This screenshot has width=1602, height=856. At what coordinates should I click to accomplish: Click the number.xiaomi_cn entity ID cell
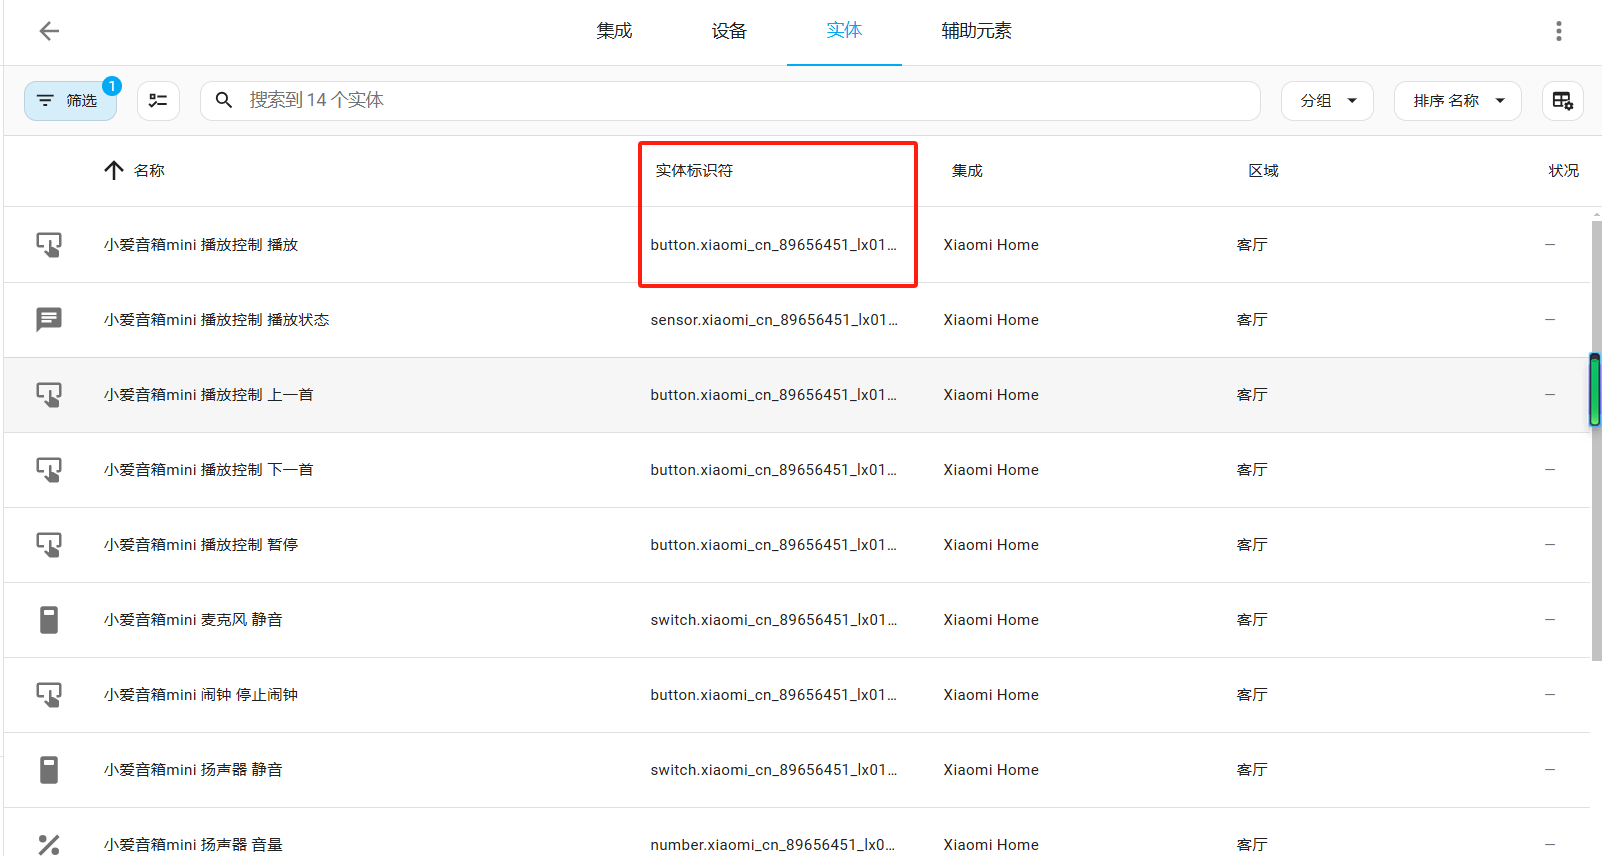[774, 845]
